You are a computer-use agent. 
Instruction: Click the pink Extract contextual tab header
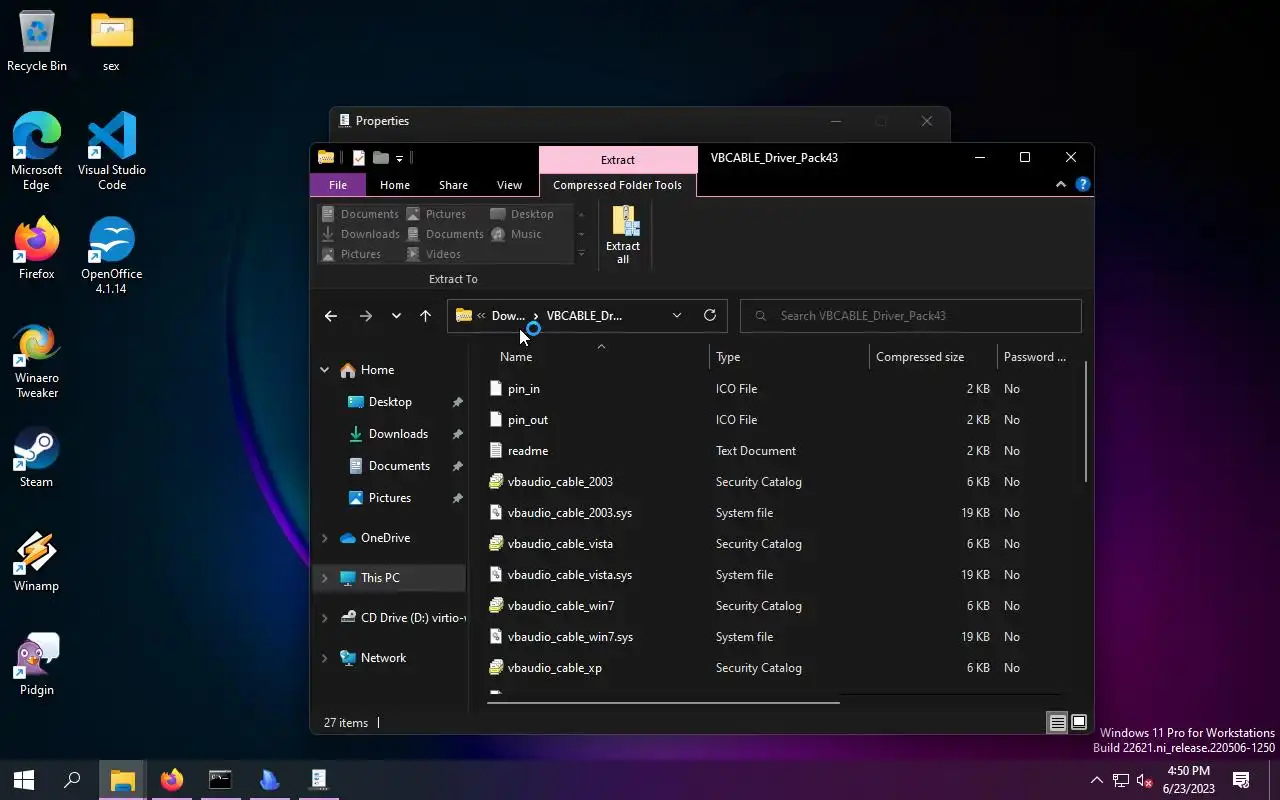(618, 160)
